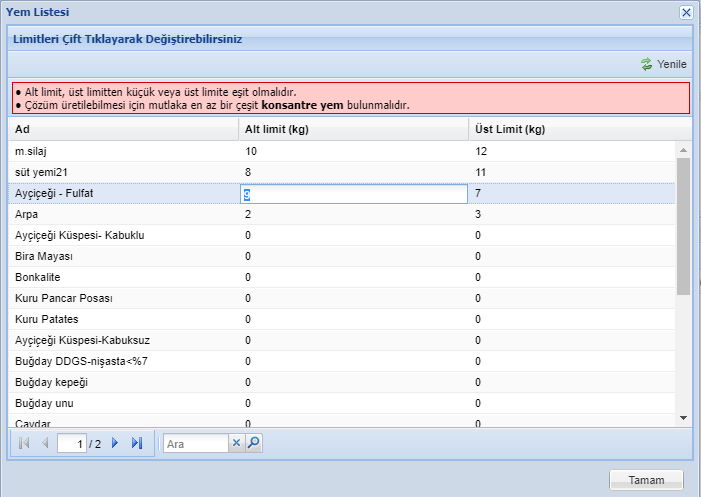Go to next page arrow
Viewport: 701px width, 497px height.
(x=115, y=443)
